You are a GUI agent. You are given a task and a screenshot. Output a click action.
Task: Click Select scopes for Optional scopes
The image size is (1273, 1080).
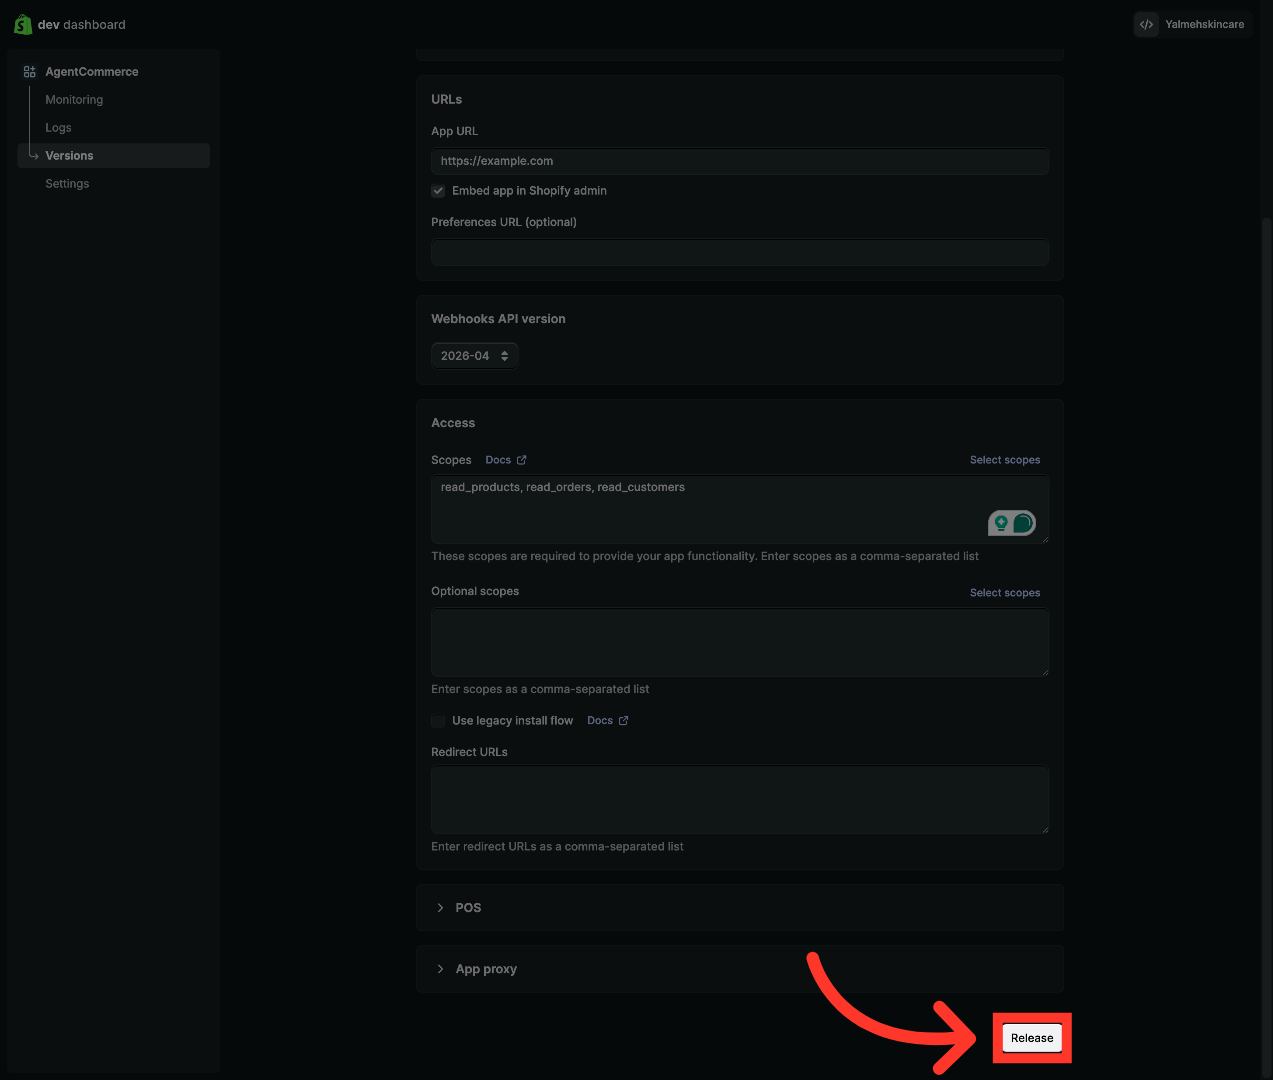pos(1005,593)
